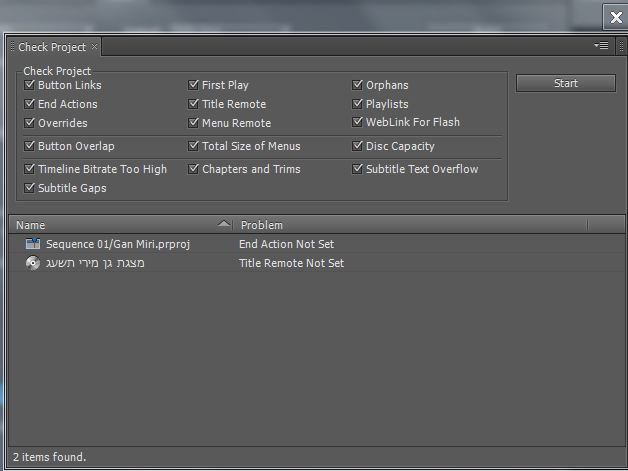Viewport: 628px width, 471px height.
Task: Click the panel gripper at right of title bar
Action: coord(621,46)
